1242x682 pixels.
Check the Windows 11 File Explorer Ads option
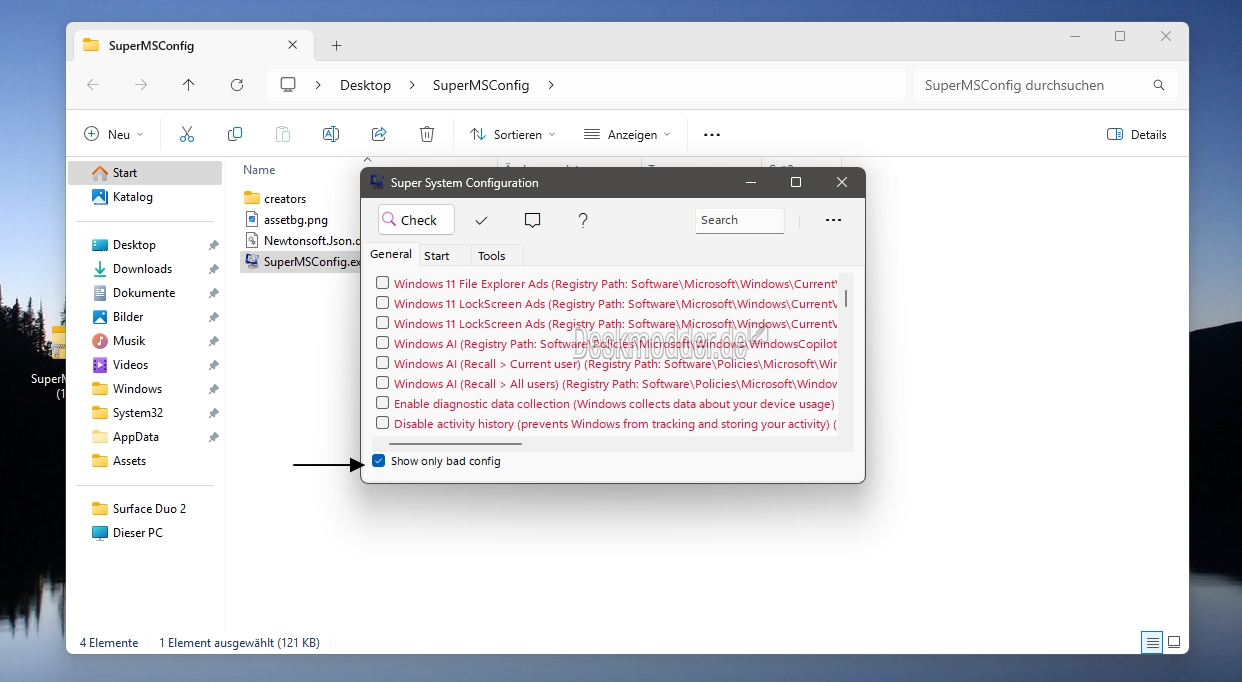(x=382, y=283)
